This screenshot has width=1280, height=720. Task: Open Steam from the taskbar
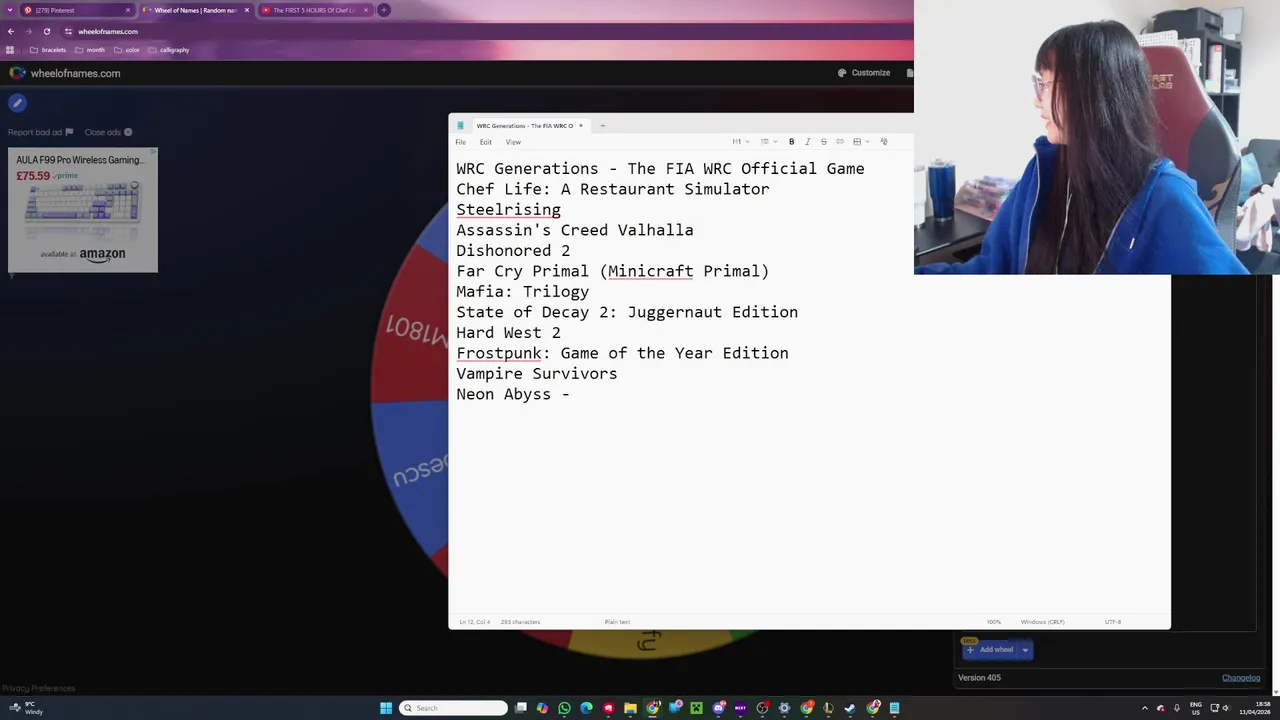pos(850,708)
